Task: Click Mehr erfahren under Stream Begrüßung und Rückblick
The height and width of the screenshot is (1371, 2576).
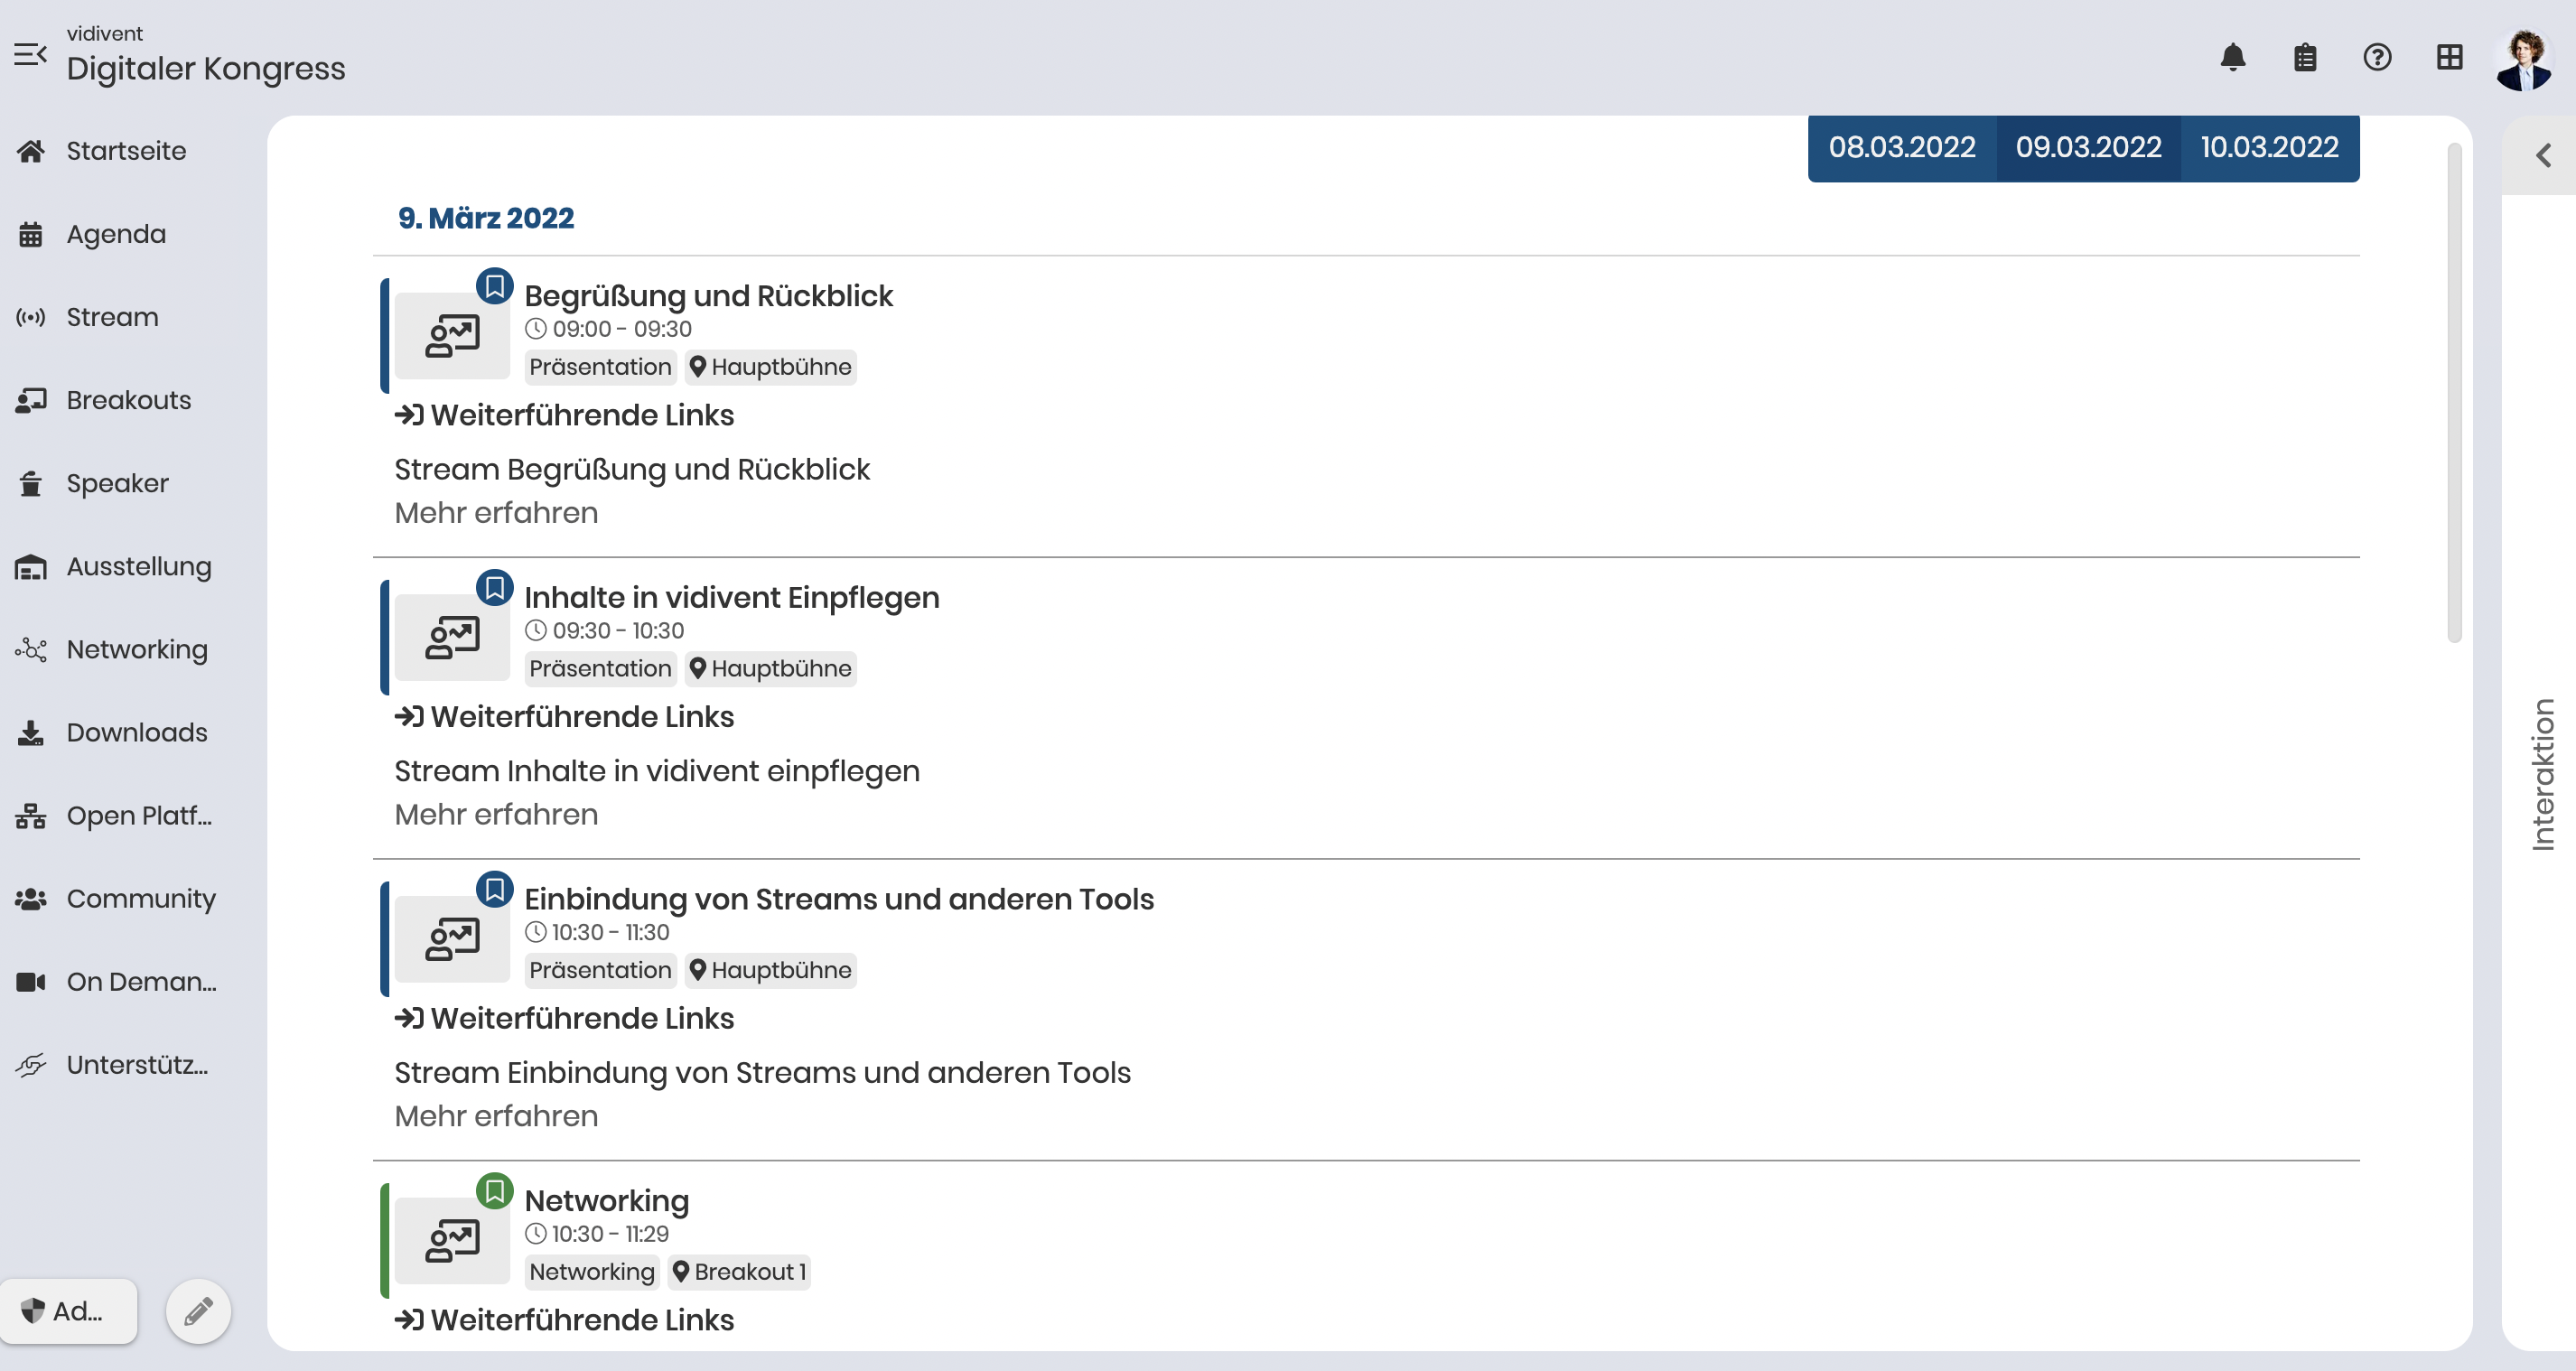Action: point(496,513)
